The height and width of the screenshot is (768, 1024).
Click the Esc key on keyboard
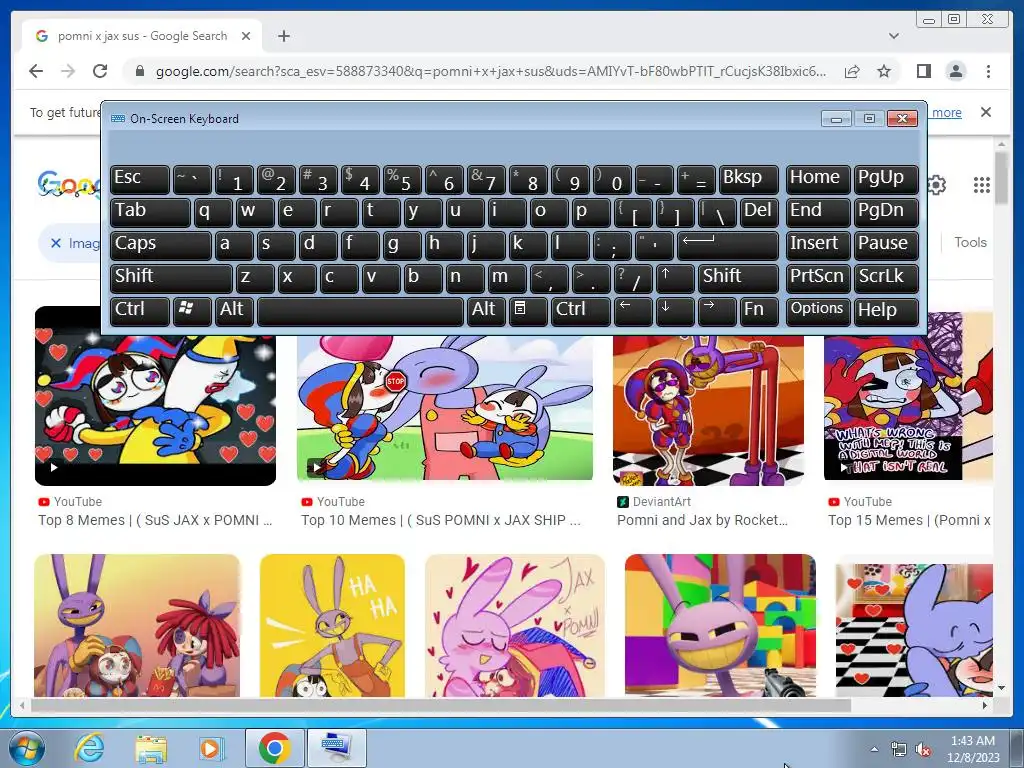pyautogui.click(x=140, y=179)
